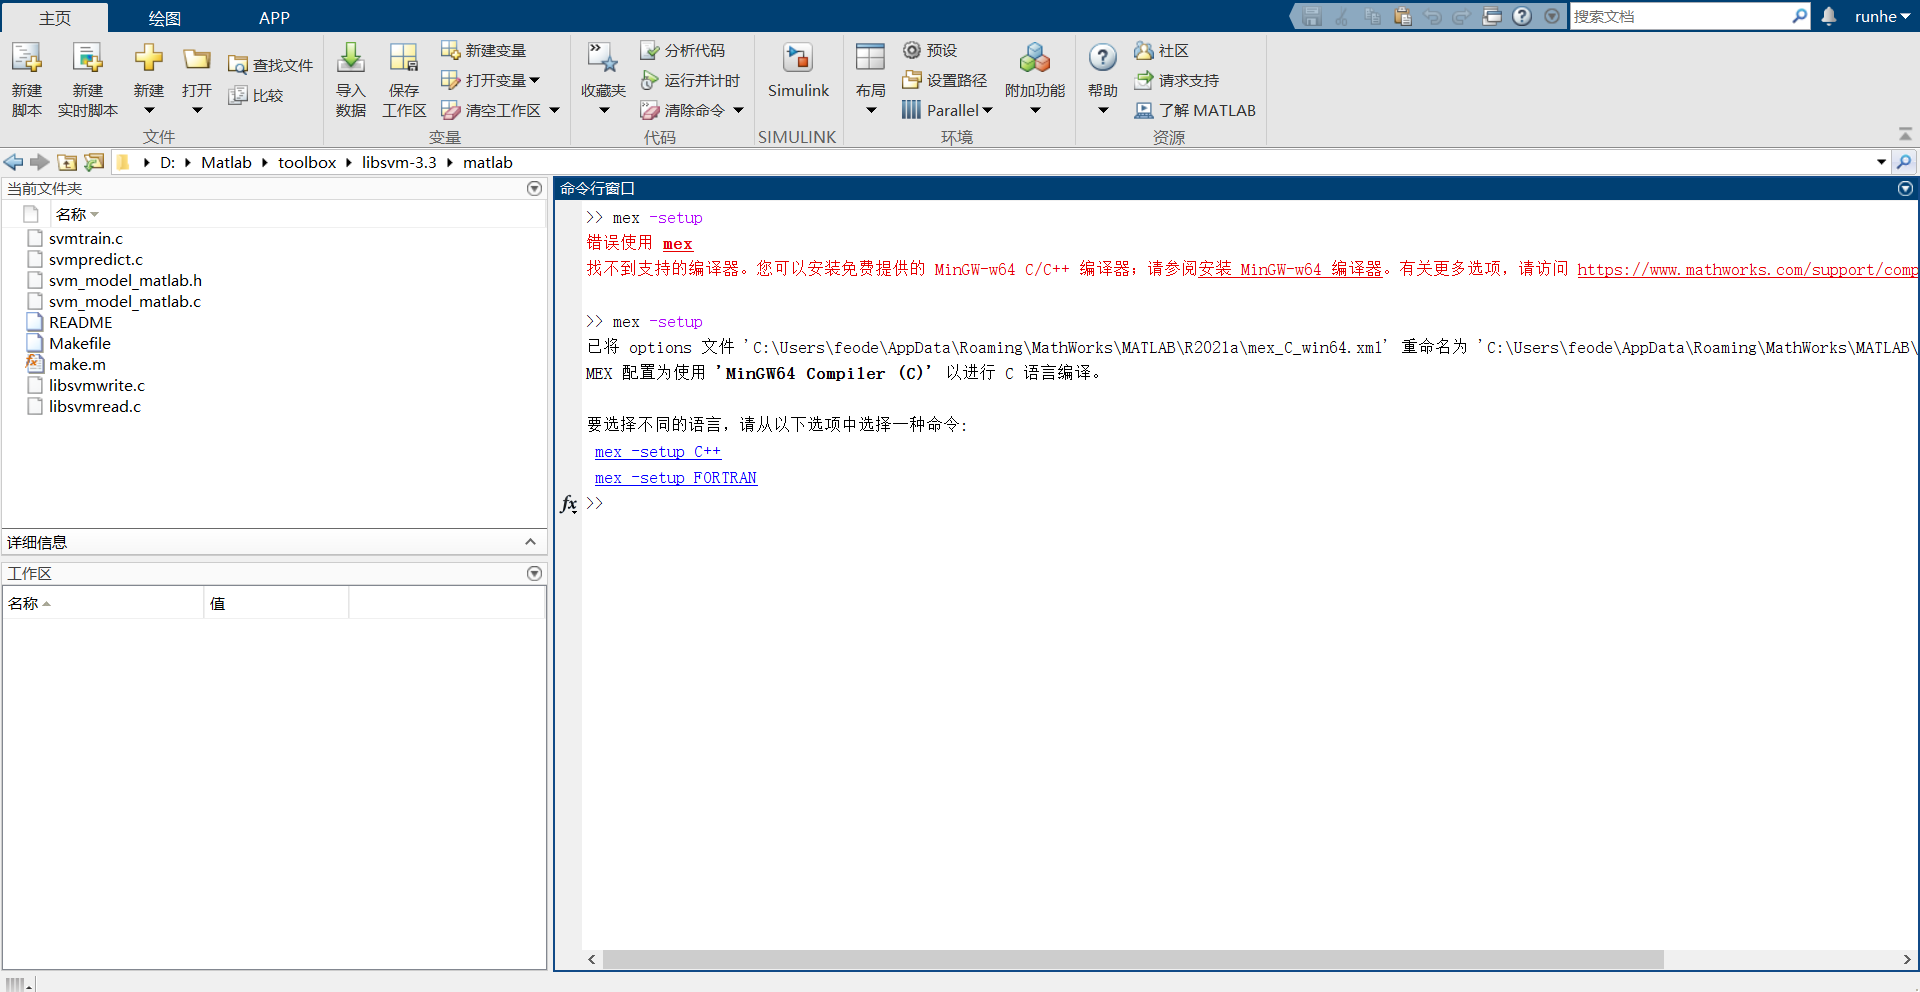Click the quick access help question-mark icon

coord(1522,16)
